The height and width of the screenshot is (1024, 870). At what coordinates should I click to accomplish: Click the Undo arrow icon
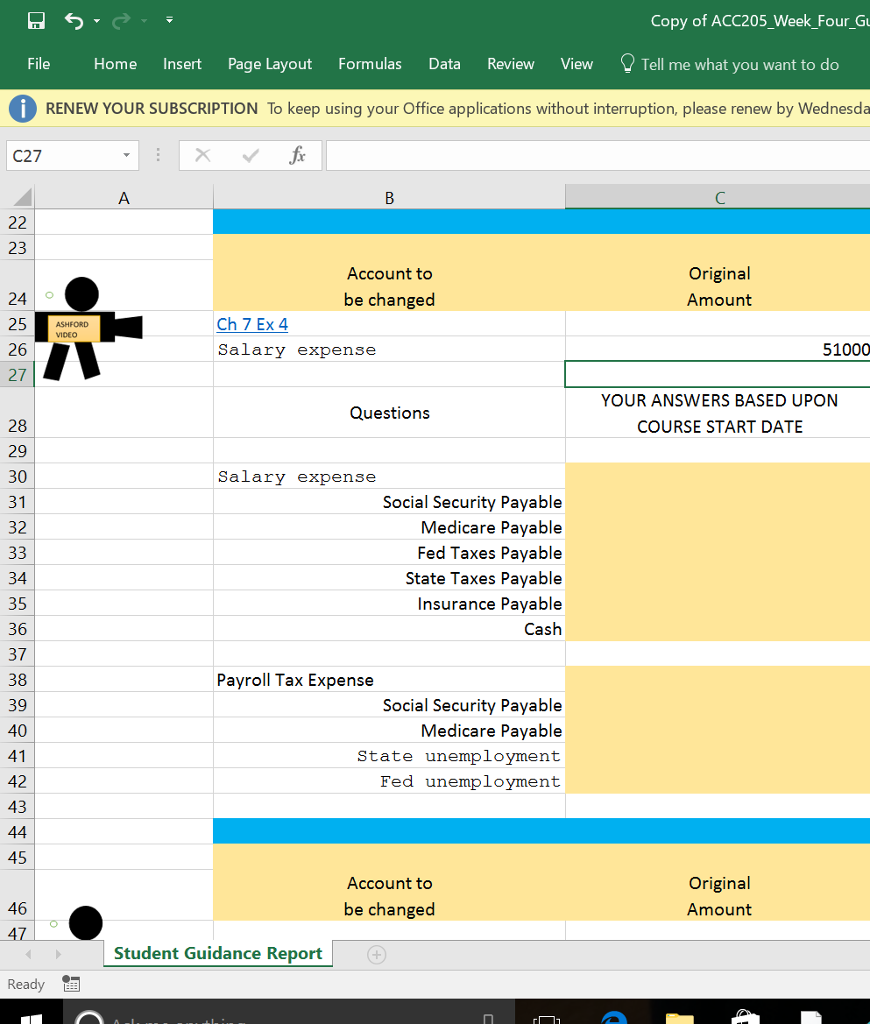[x=73, y=21]
